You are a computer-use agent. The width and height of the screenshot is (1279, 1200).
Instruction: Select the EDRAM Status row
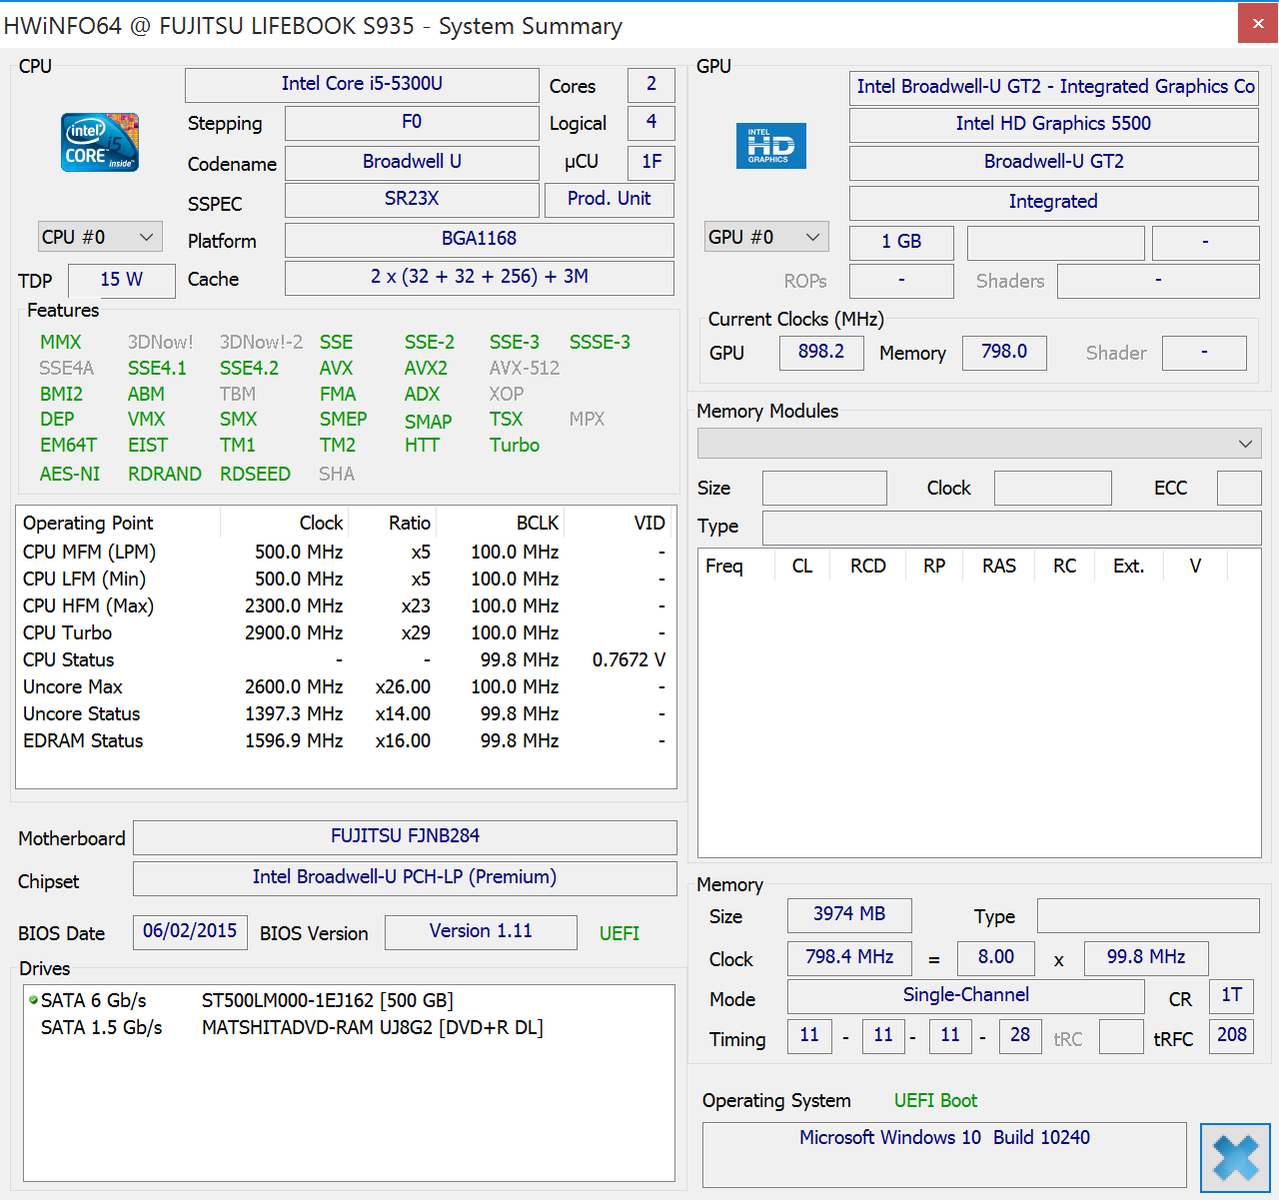(345, 741)
